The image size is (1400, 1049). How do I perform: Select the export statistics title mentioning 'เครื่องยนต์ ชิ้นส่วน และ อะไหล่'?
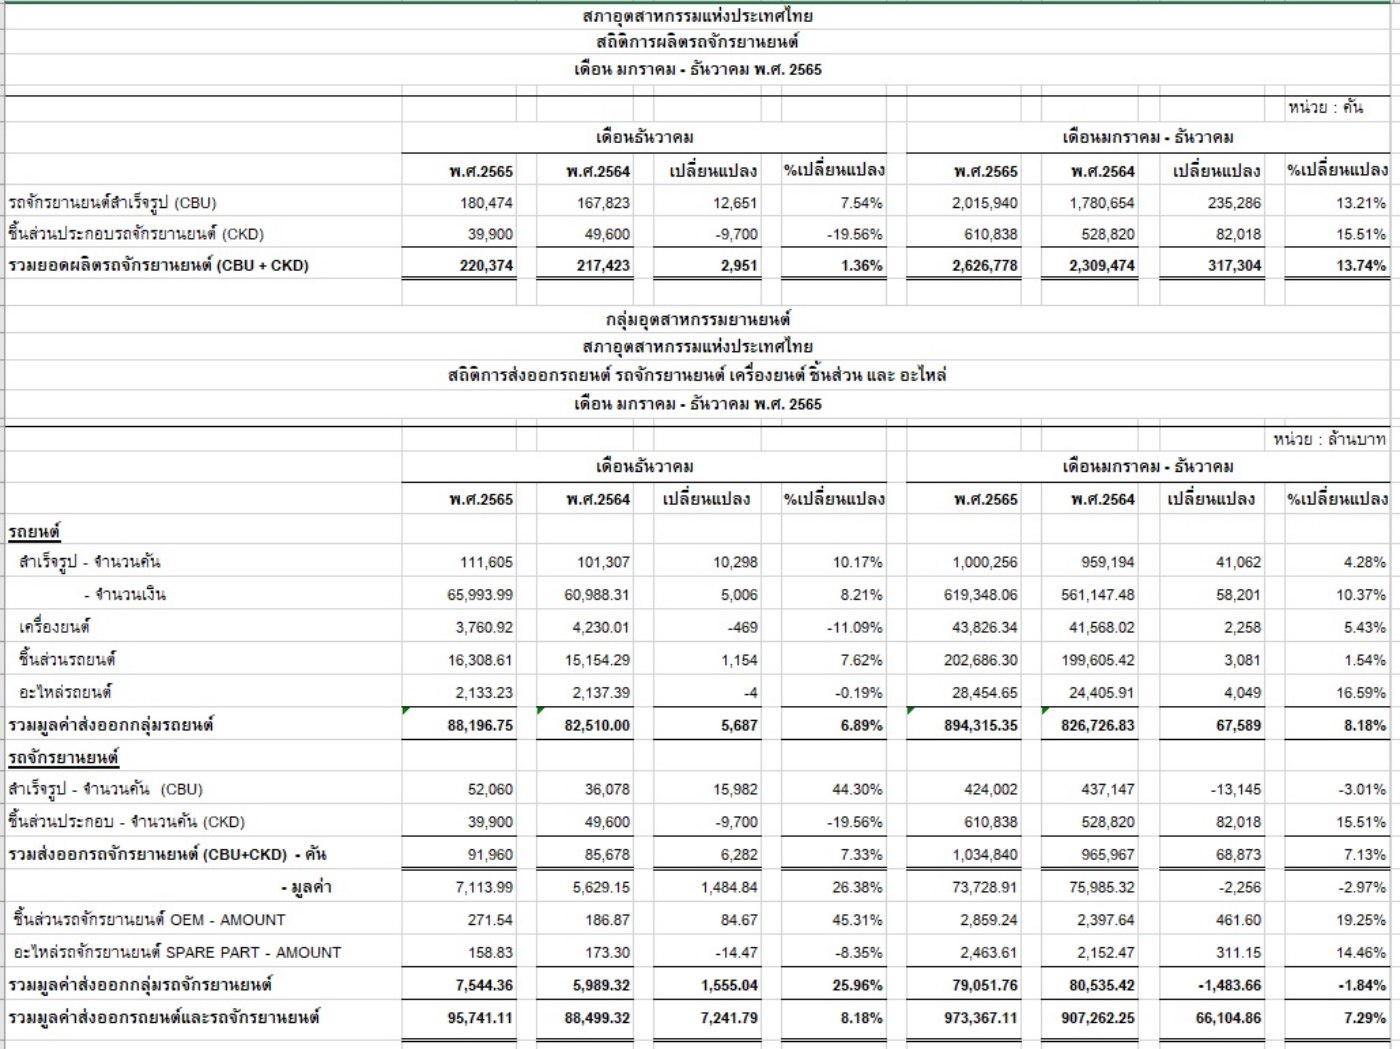point(697,375)
